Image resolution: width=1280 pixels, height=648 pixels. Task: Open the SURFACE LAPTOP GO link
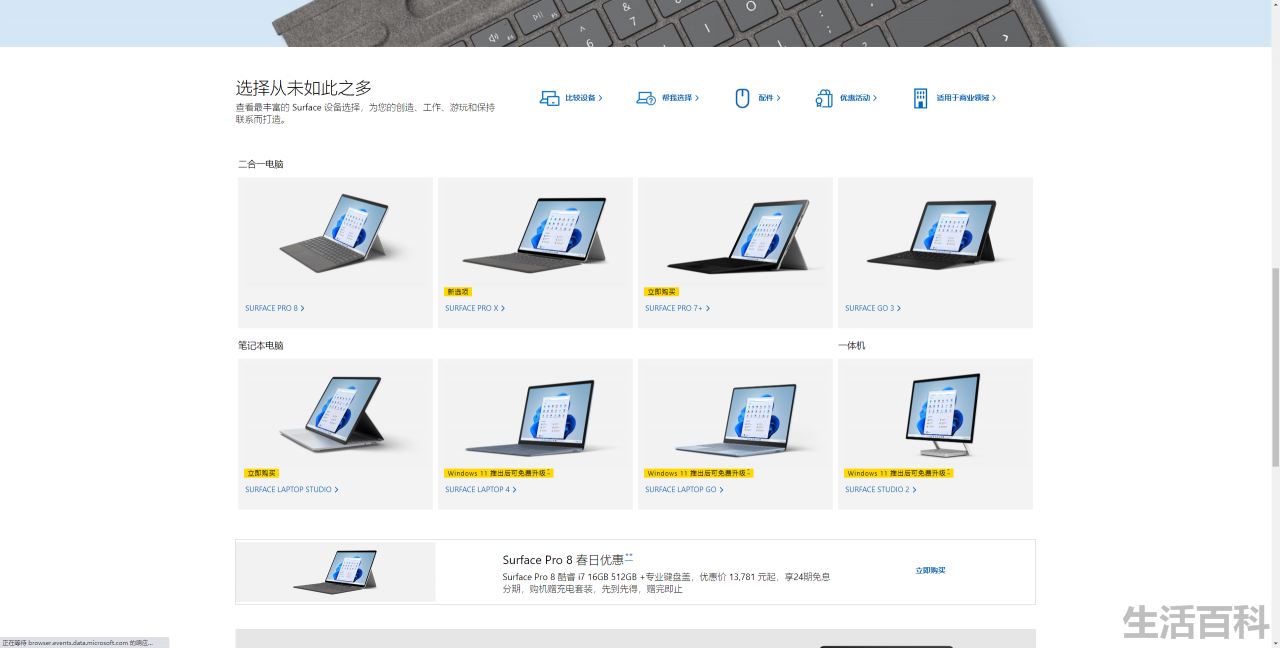684,490
